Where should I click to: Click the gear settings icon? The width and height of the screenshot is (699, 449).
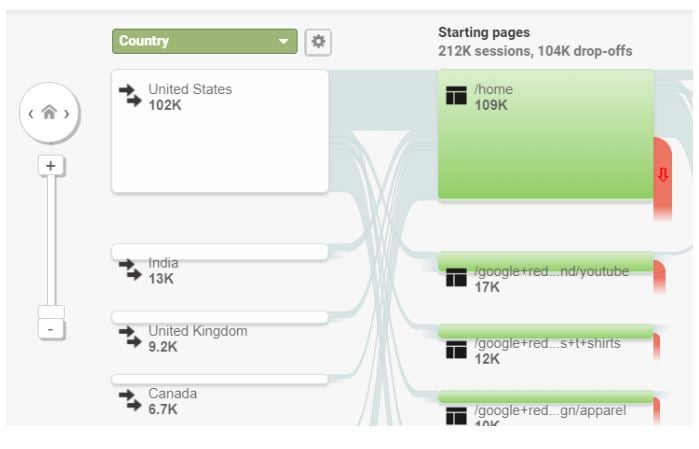pos(318,42)
